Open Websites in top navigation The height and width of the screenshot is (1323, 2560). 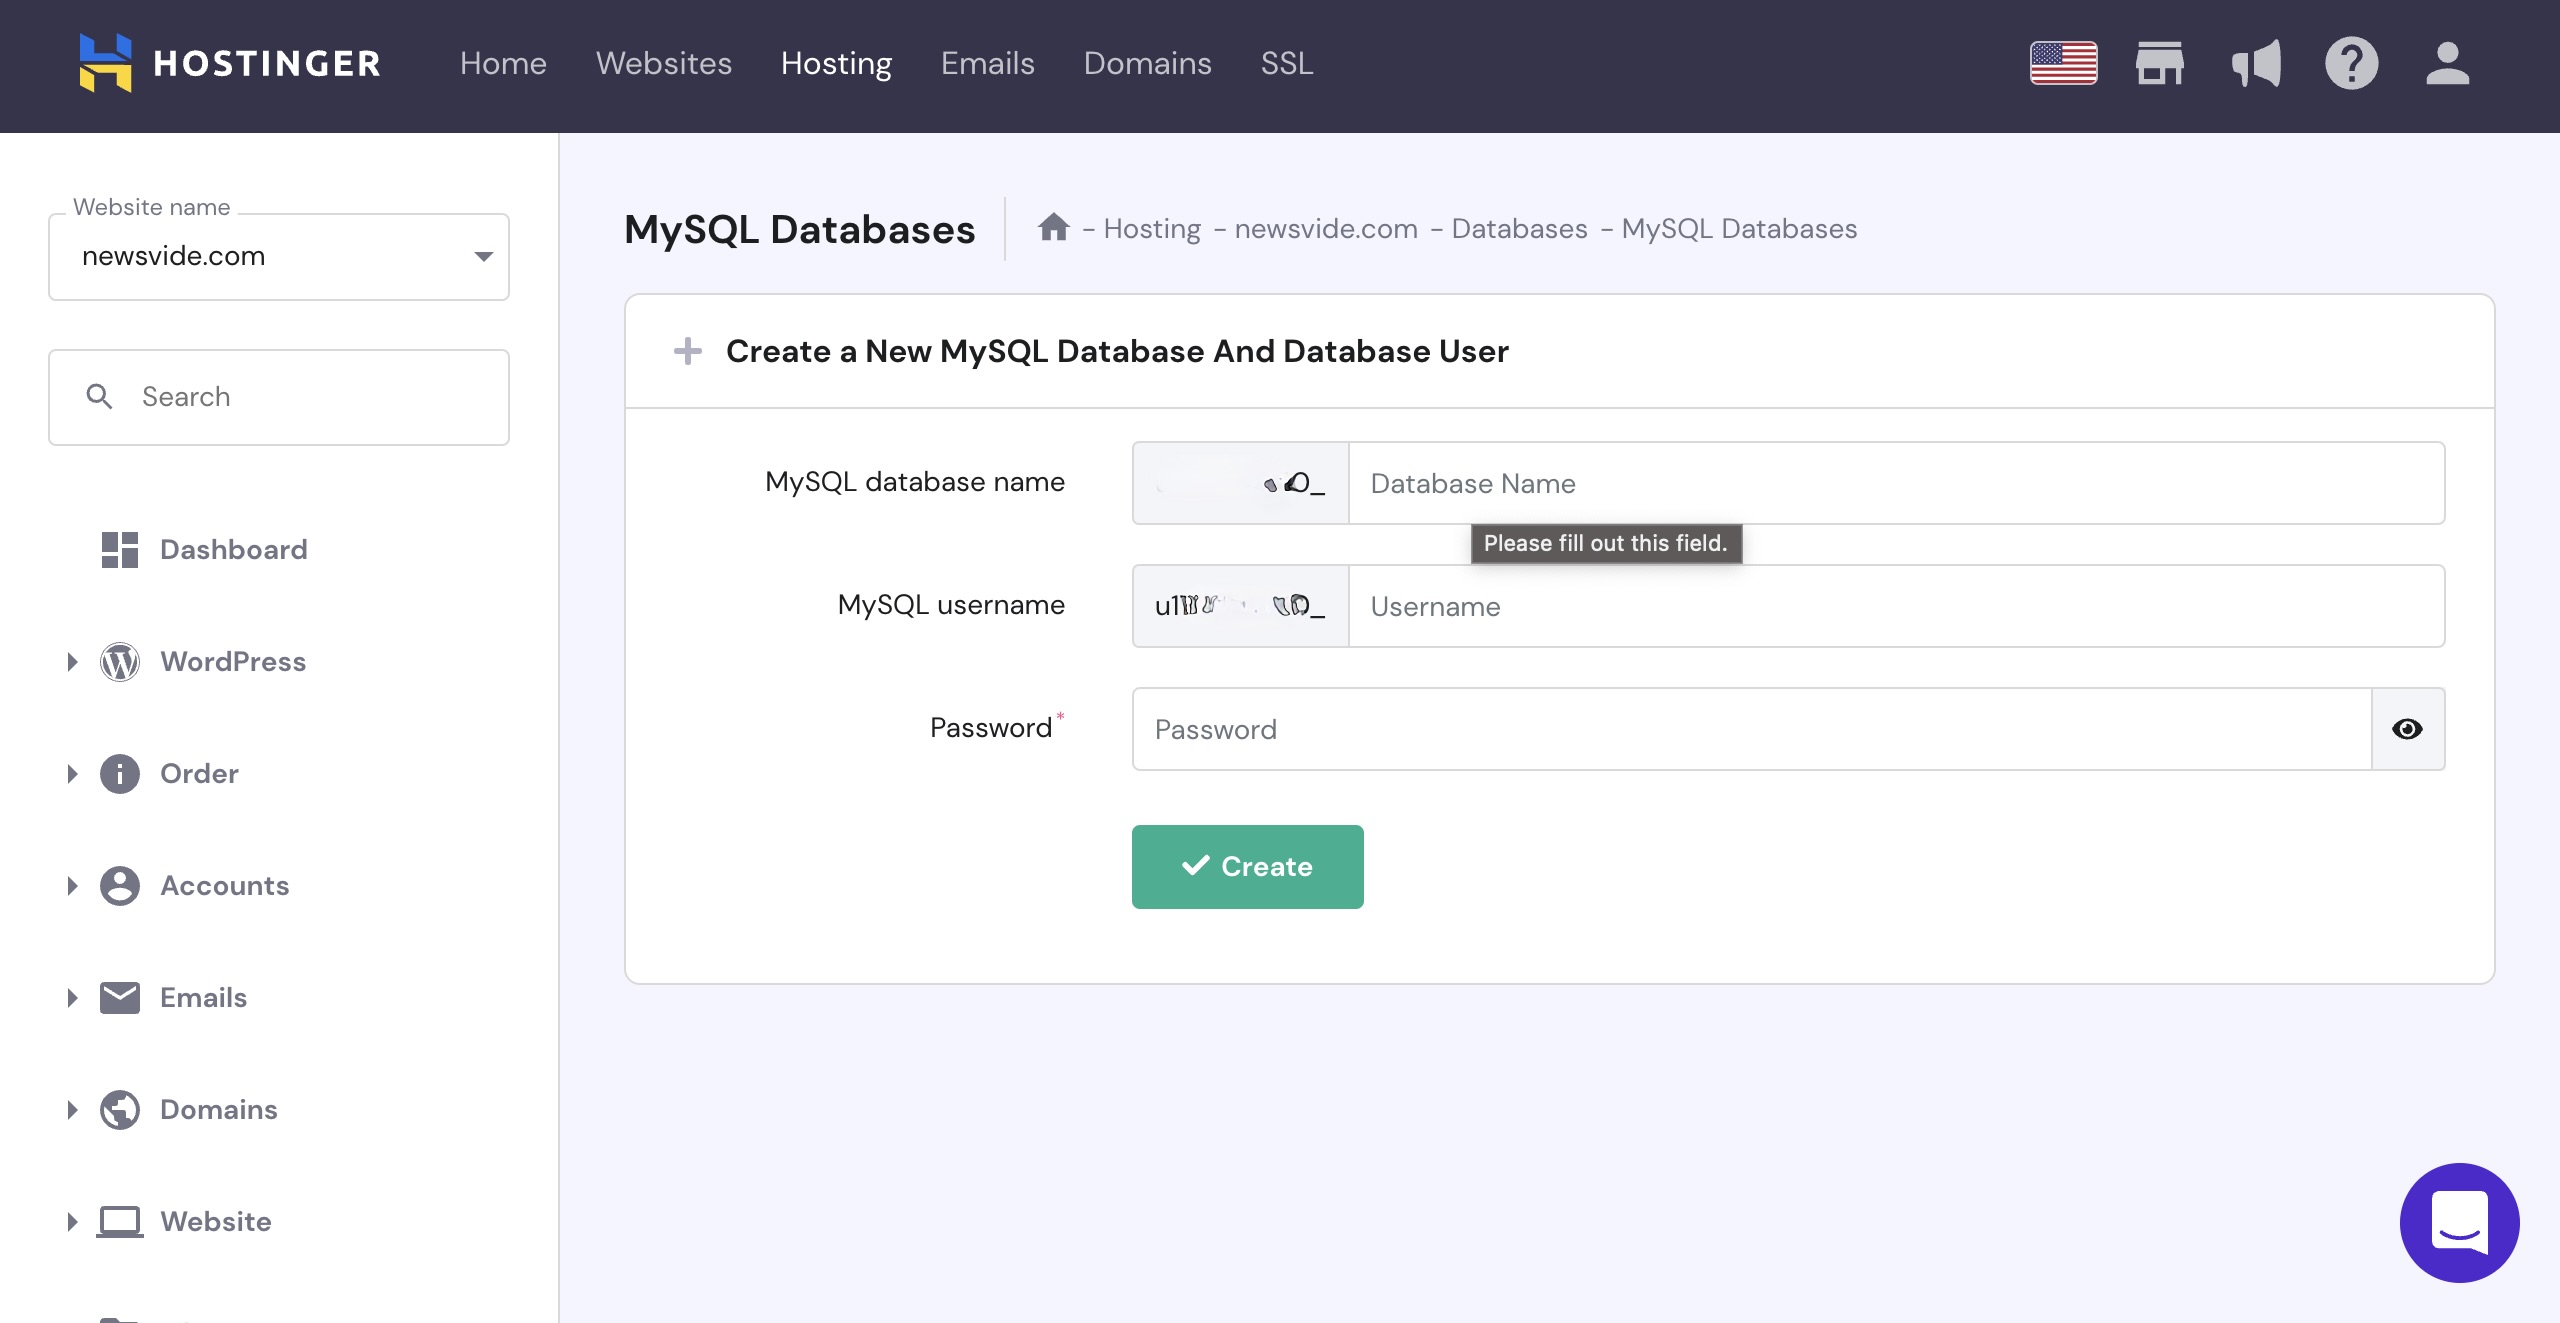click(664, 63)
